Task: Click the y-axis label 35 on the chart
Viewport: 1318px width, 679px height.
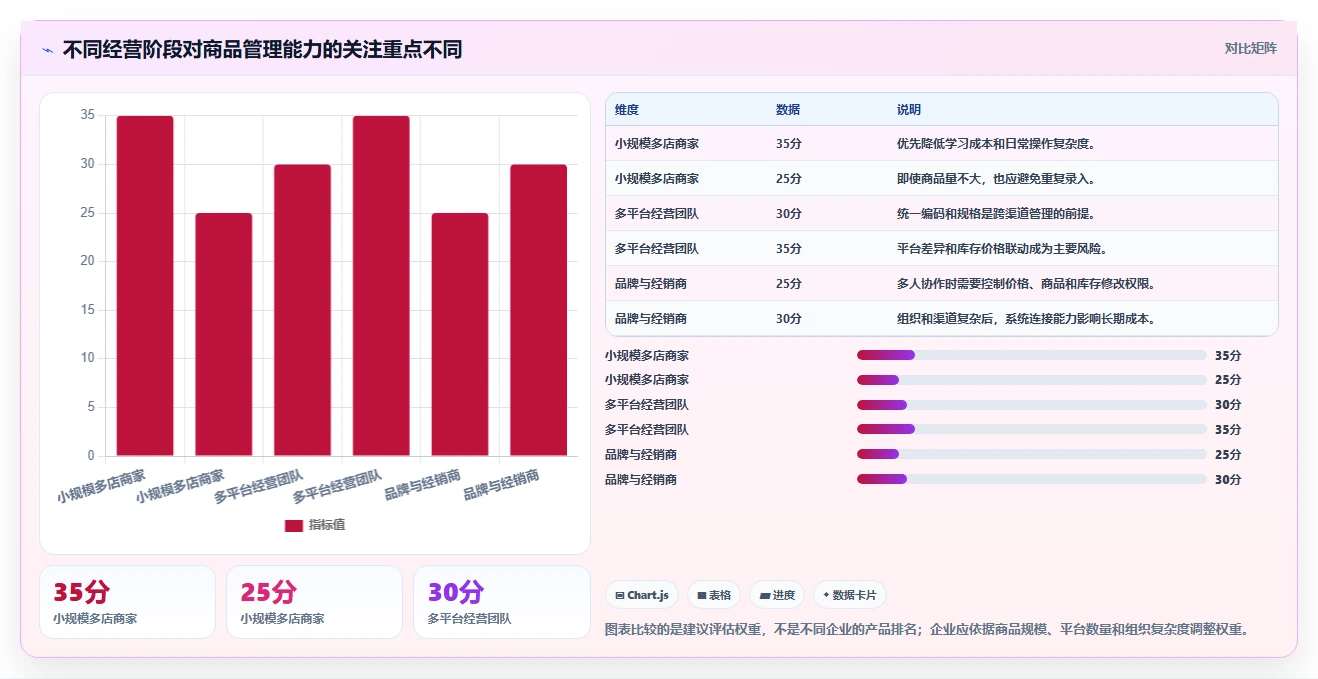Action: 87,116
